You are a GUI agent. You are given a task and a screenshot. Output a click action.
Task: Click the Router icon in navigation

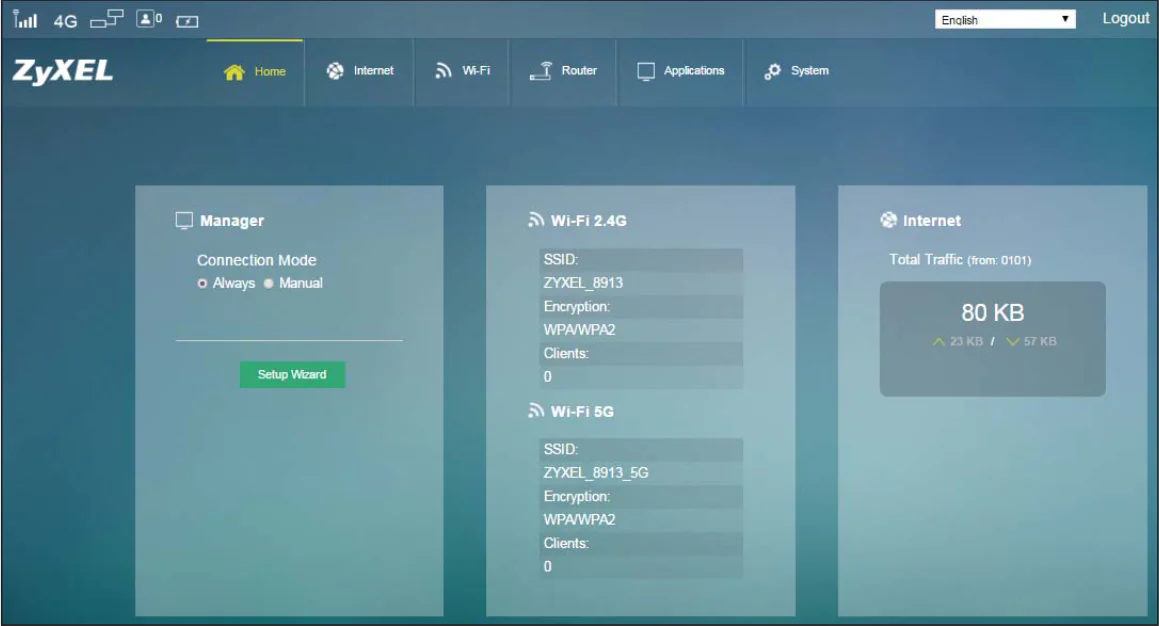coord(540,71)
